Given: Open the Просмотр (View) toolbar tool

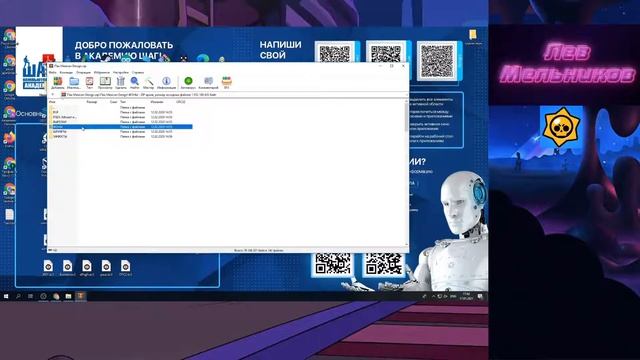Looking at the screenshot, I should coord(105,82).
